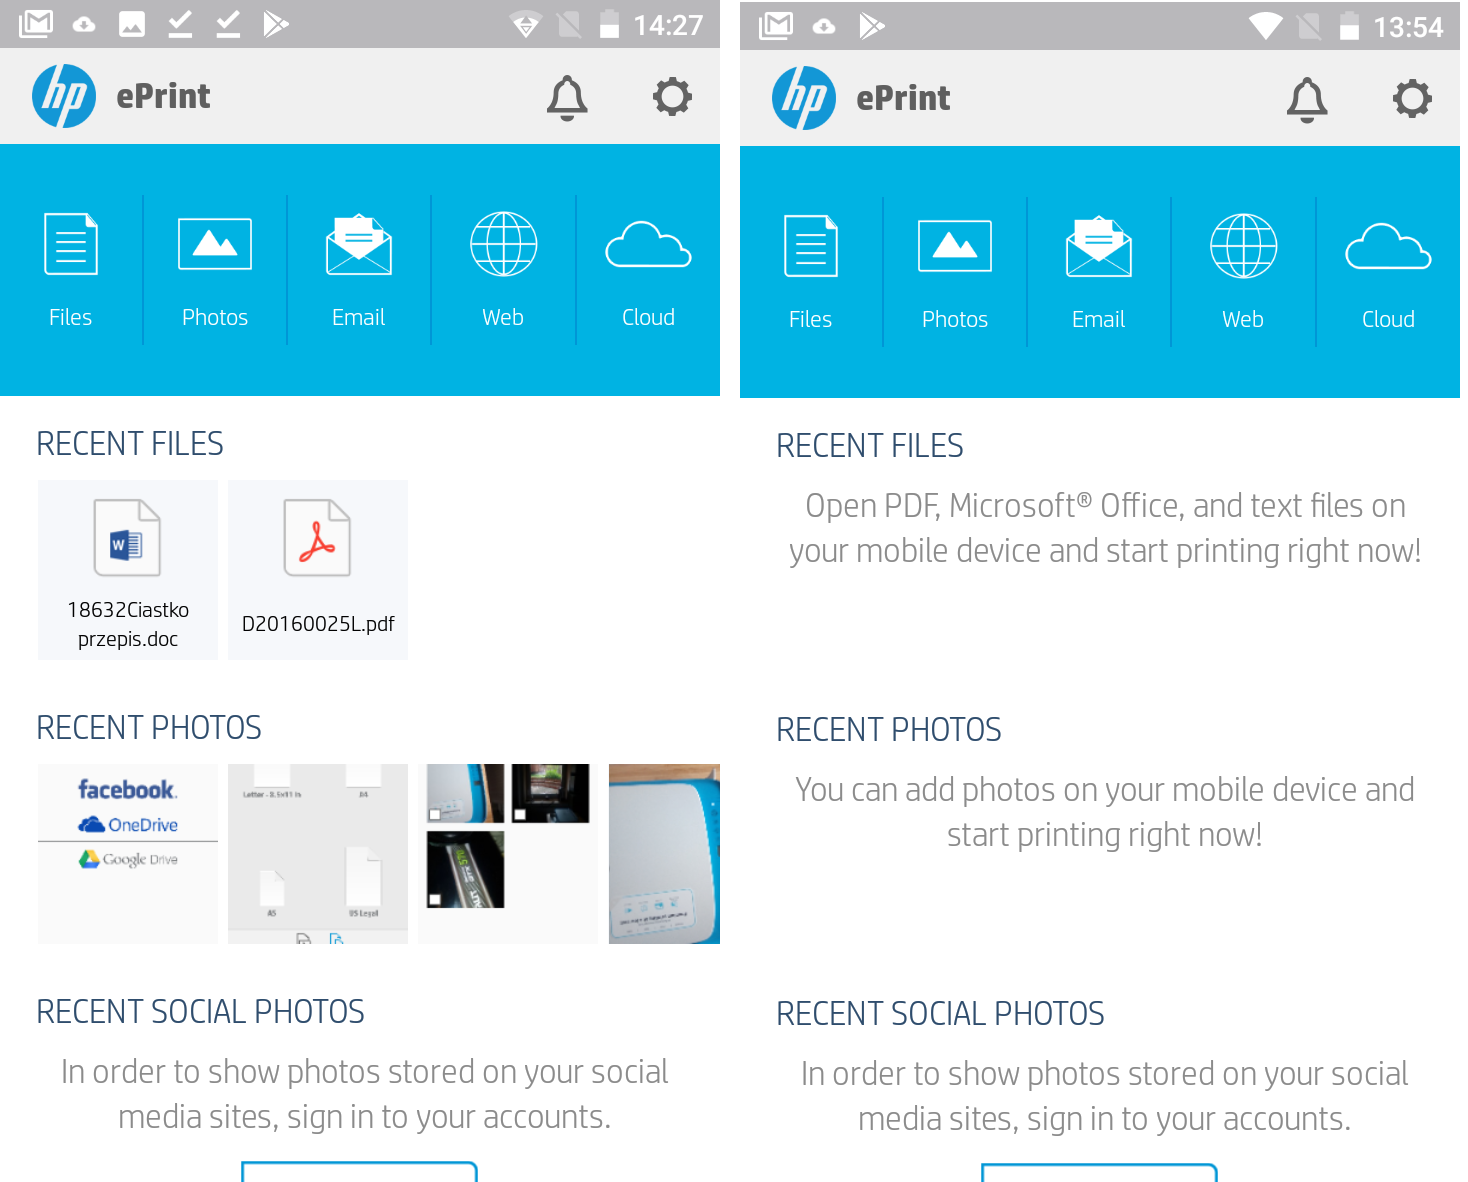Image resolution: width=1468 pixels, height=1182 pixels.
Task: Open settings gear in left screen
Action: pyautogui.click(x=672, y=97)
